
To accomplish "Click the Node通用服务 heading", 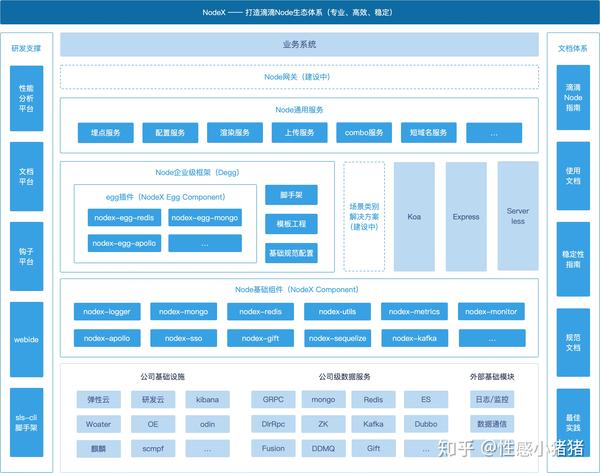I will 299,110.
